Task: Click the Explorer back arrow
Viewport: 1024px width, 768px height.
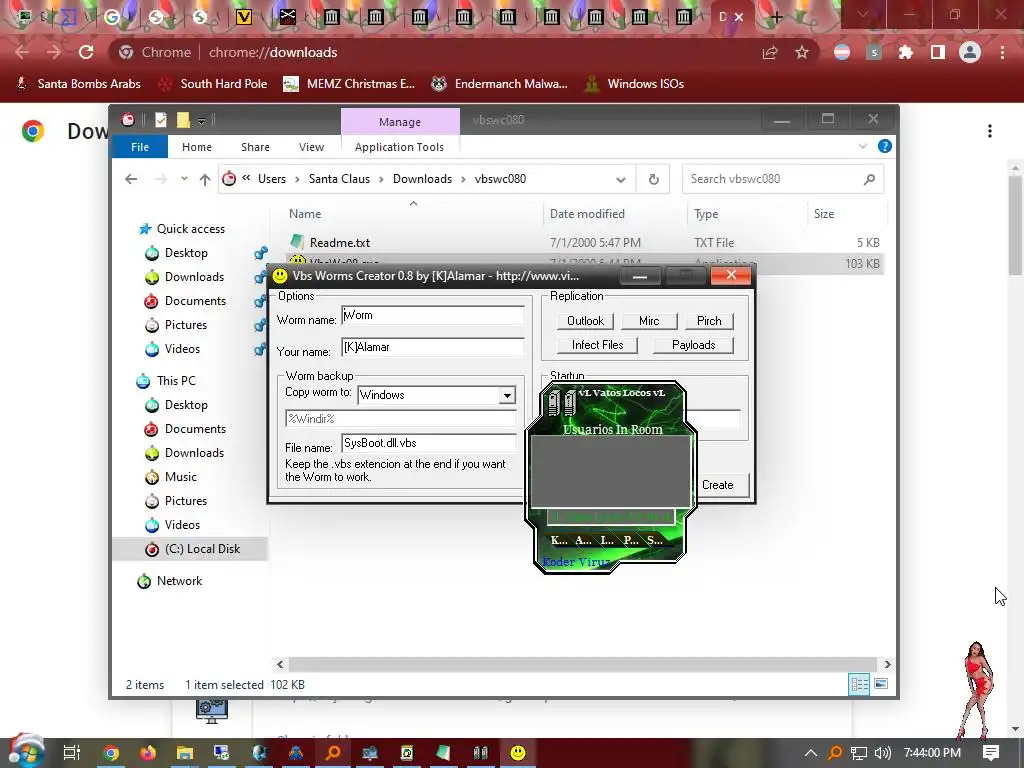Action: (x=131, y=179)
